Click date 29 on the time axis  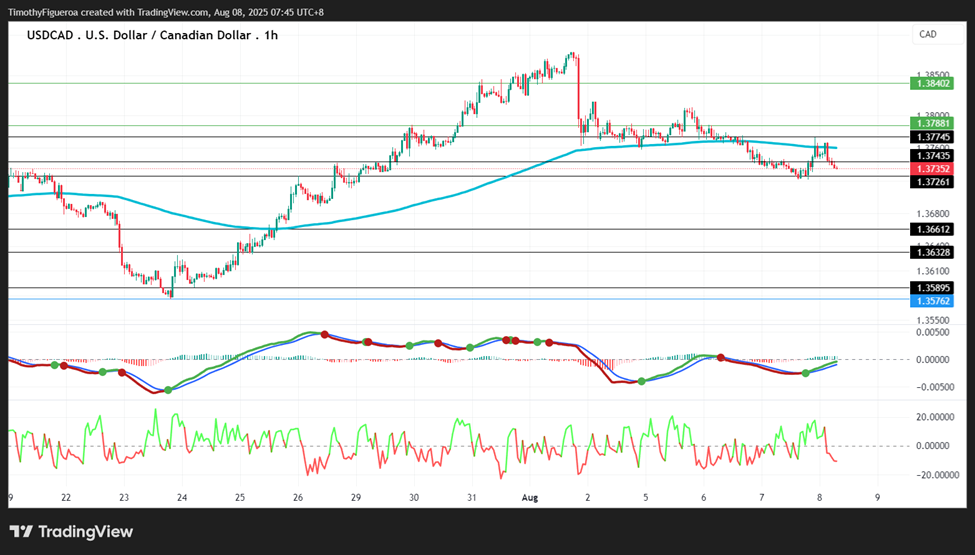tap(356, 497)
